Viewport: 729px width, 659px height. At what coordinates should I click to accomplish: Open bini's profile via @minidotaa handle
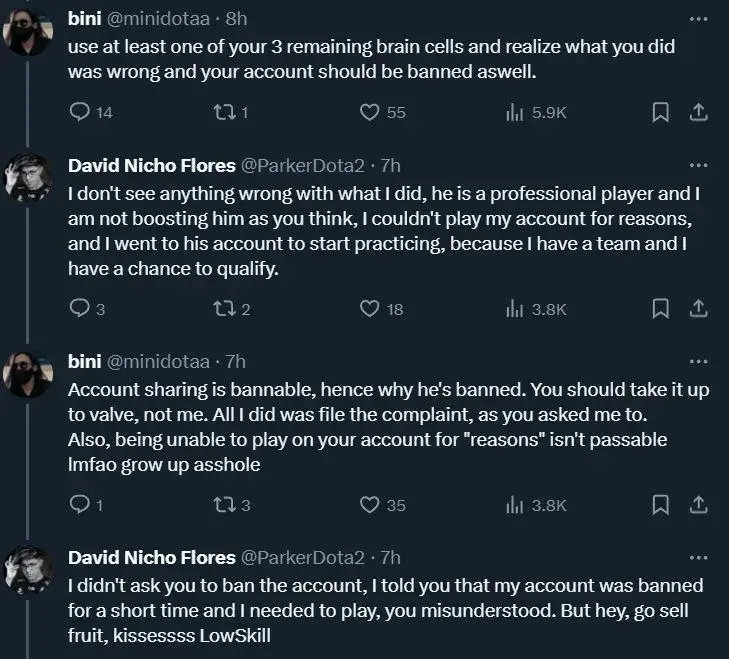click(x=158, y=19)
